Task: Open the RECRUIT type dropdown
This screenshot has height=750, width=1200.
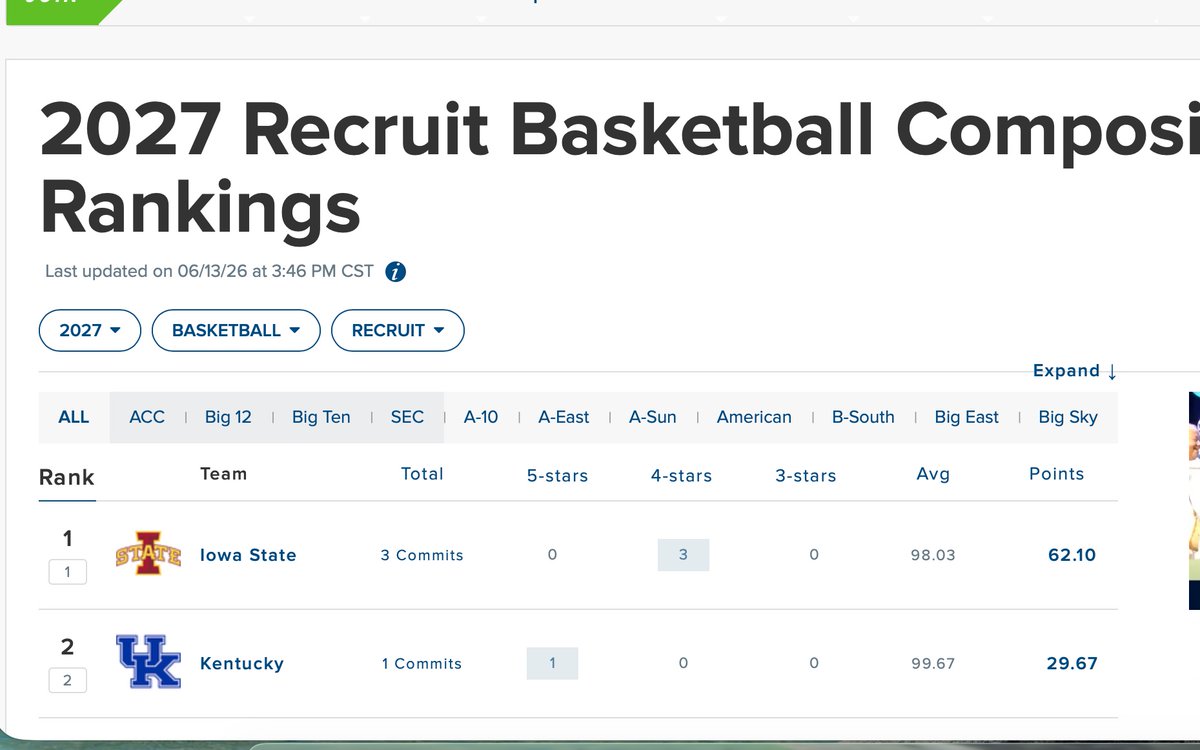Action: pyautogui.click(x=397, y=330)
